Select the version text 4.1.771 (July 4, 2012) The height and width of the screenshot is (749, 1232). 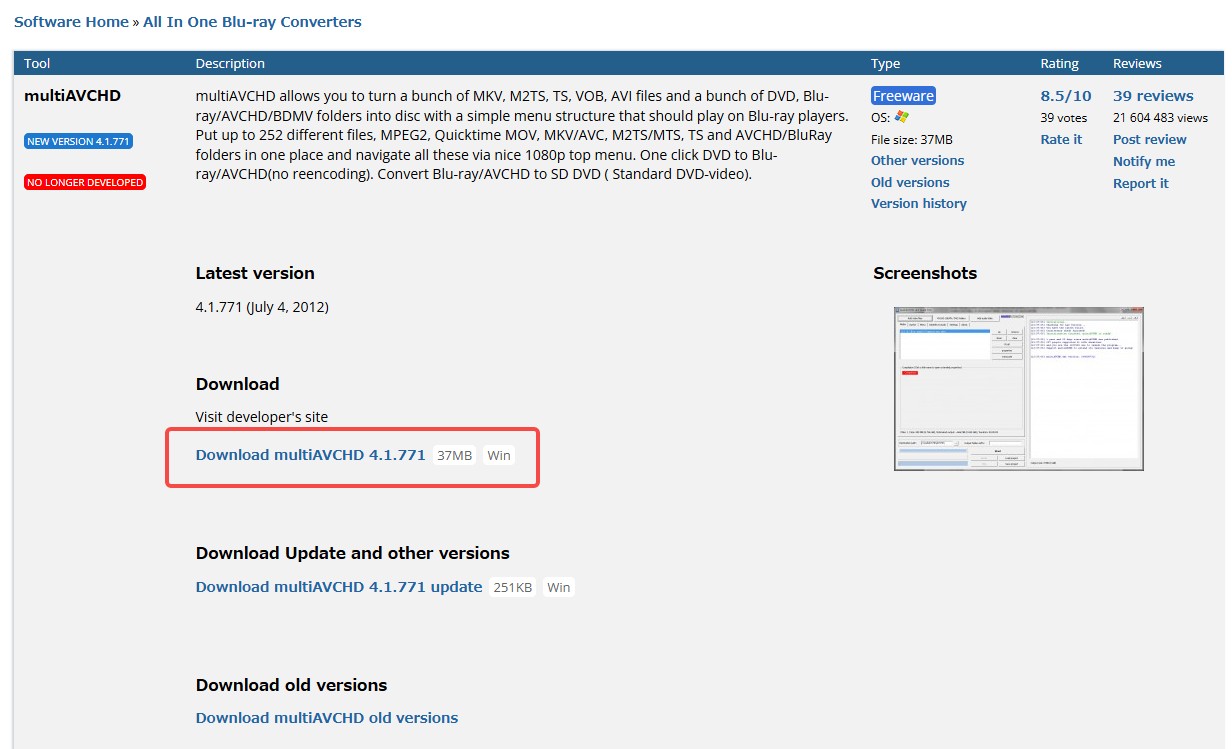click(x=262, y=307)
